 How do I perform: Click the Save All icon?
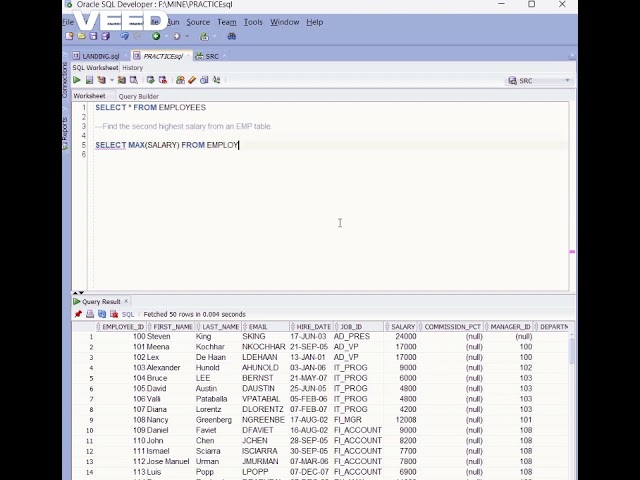pyautogui.click(x=106, y=36)
